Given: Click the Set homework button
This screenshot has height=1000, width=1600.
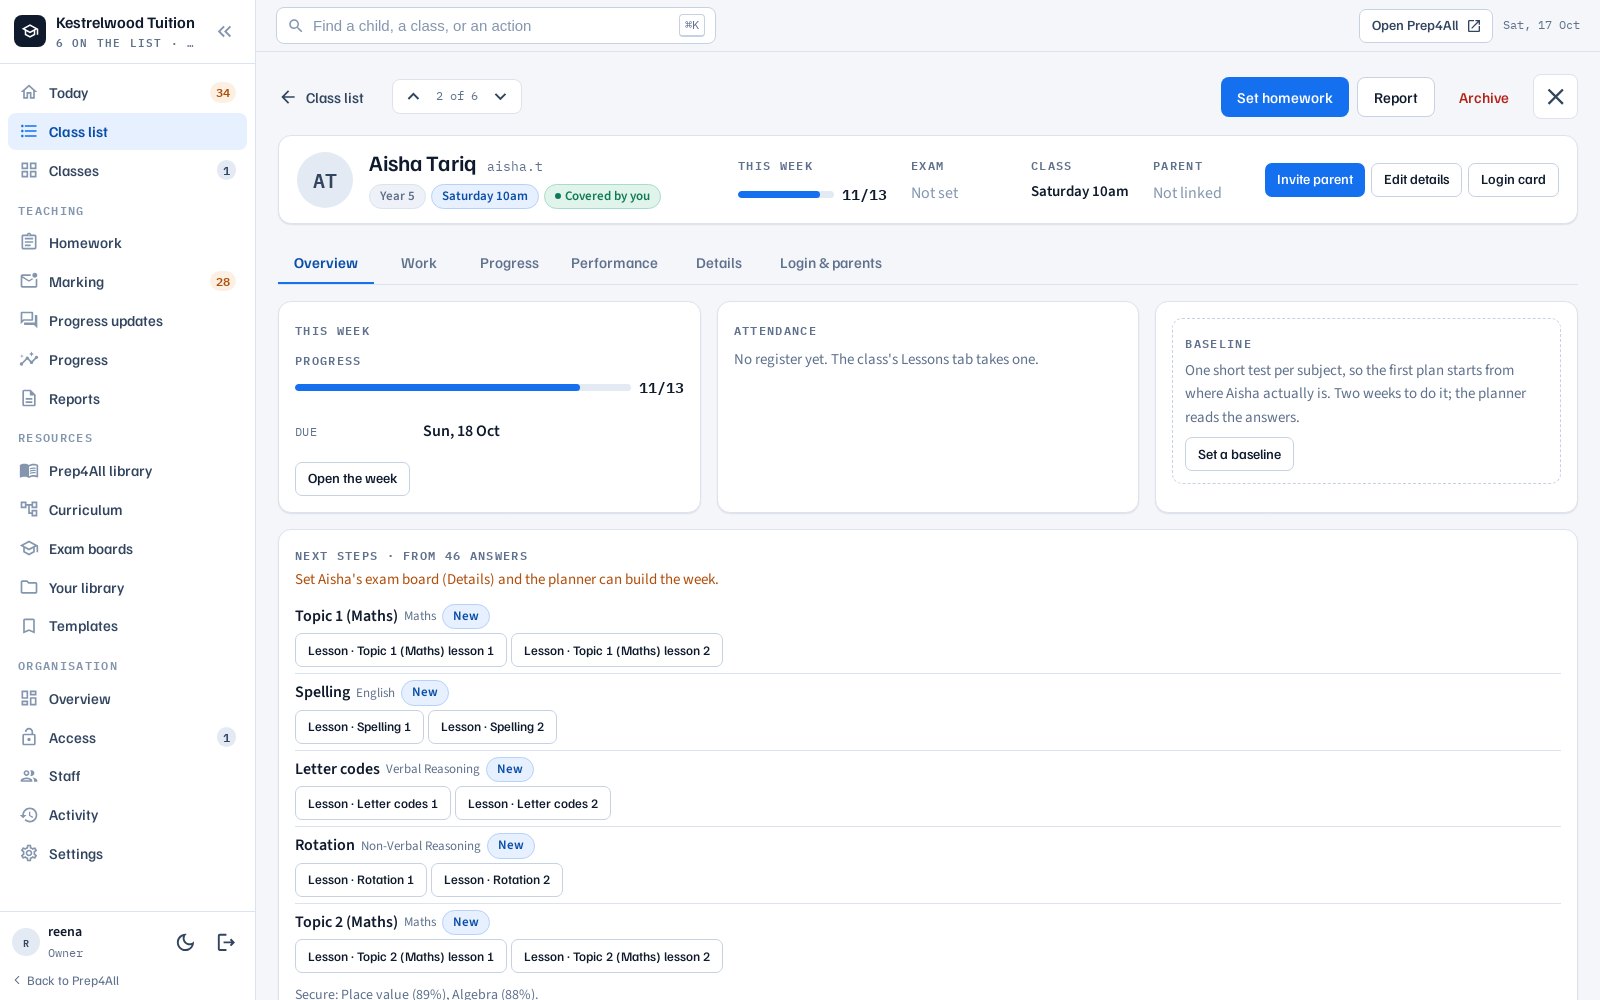Looking at the screenshot, I should coord(1285,97).
